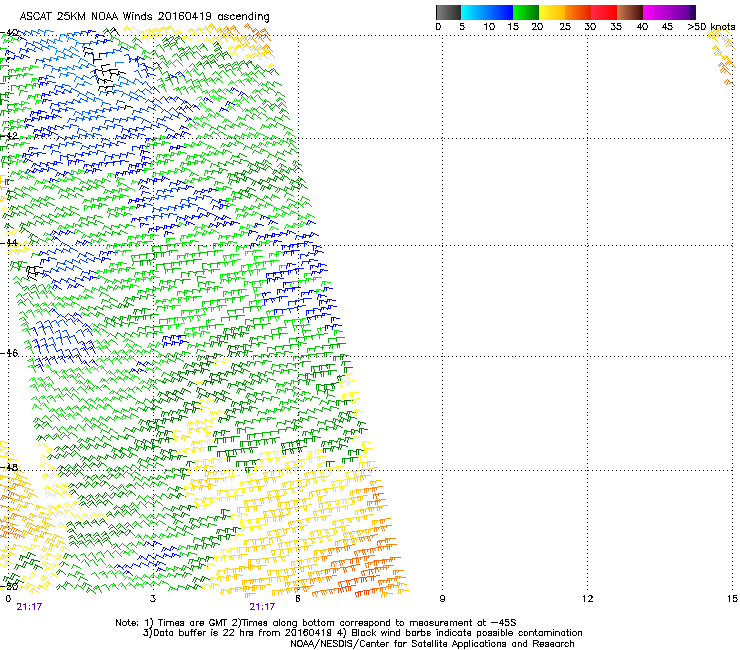Screen dimensions: 740x650
Task: Click the '10' legend speed label
Action: pos(489,27)
